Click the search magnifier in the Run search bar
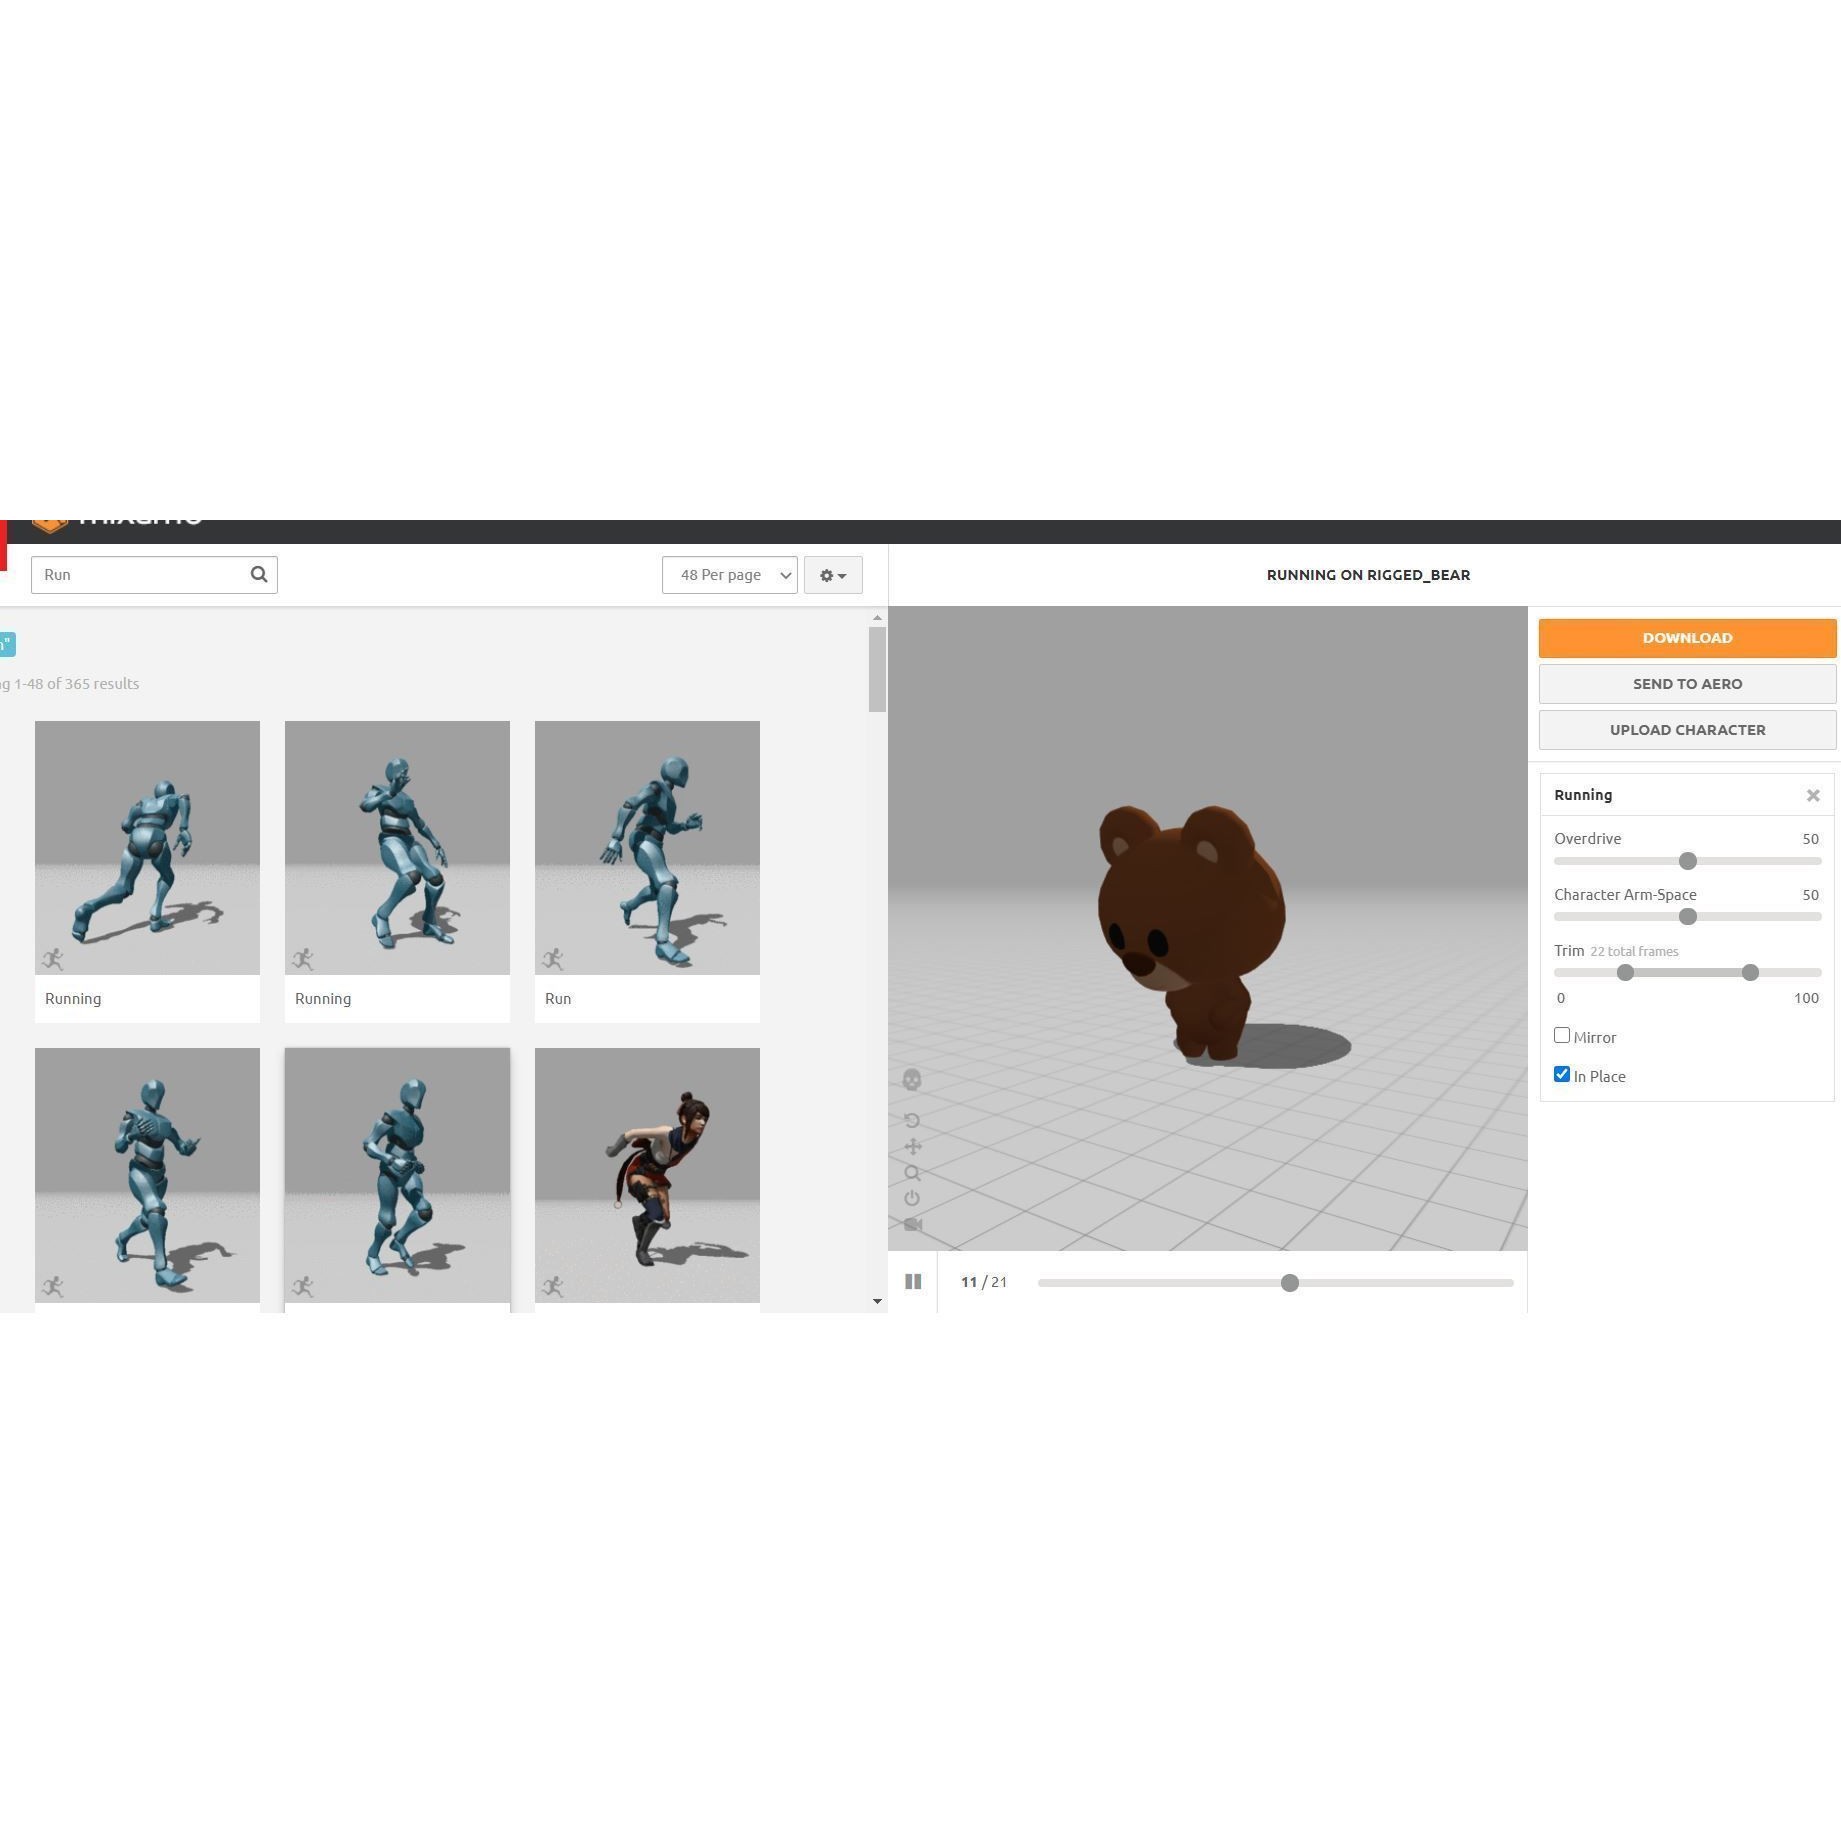This screenshot has height=1841, width=1841. (259, 574)
